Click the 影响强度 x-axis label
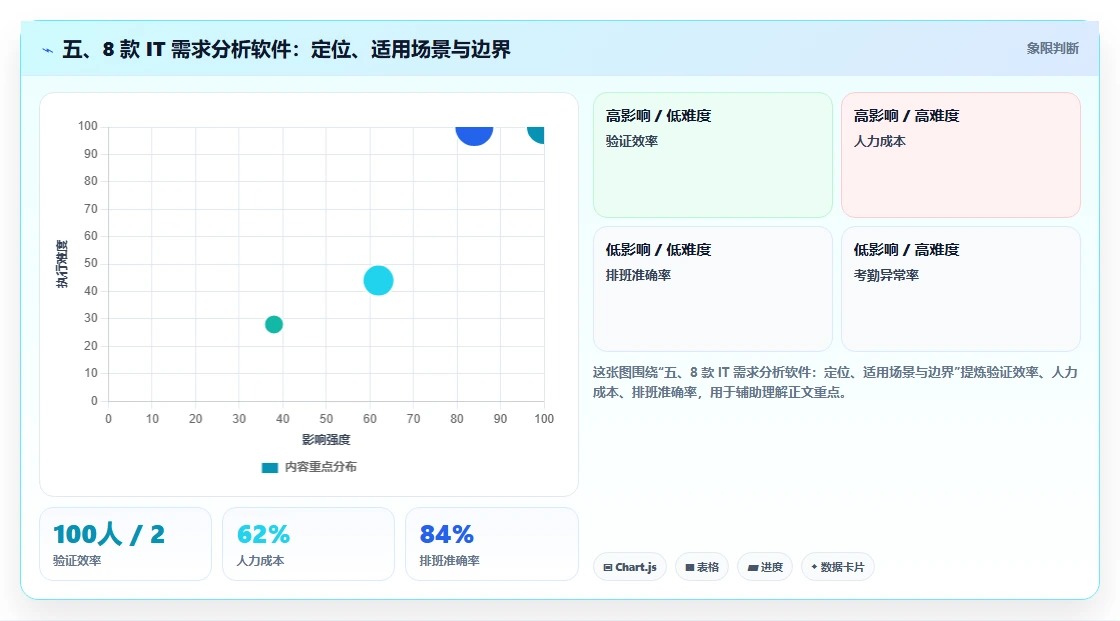1120x621 pixels. tap(326, 439)
